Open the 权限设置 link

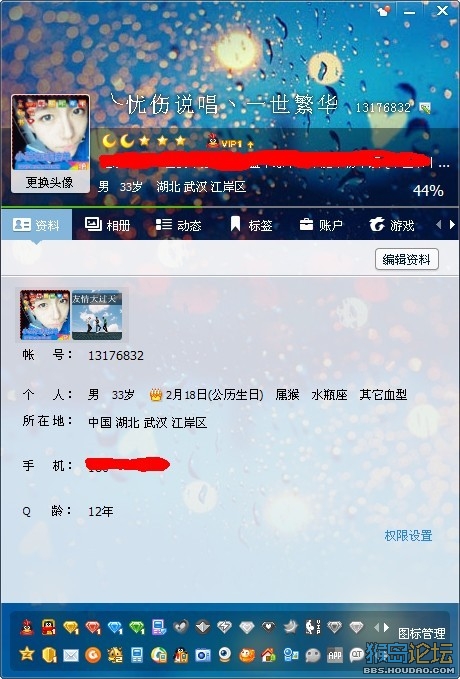click(x=408, y=536)
